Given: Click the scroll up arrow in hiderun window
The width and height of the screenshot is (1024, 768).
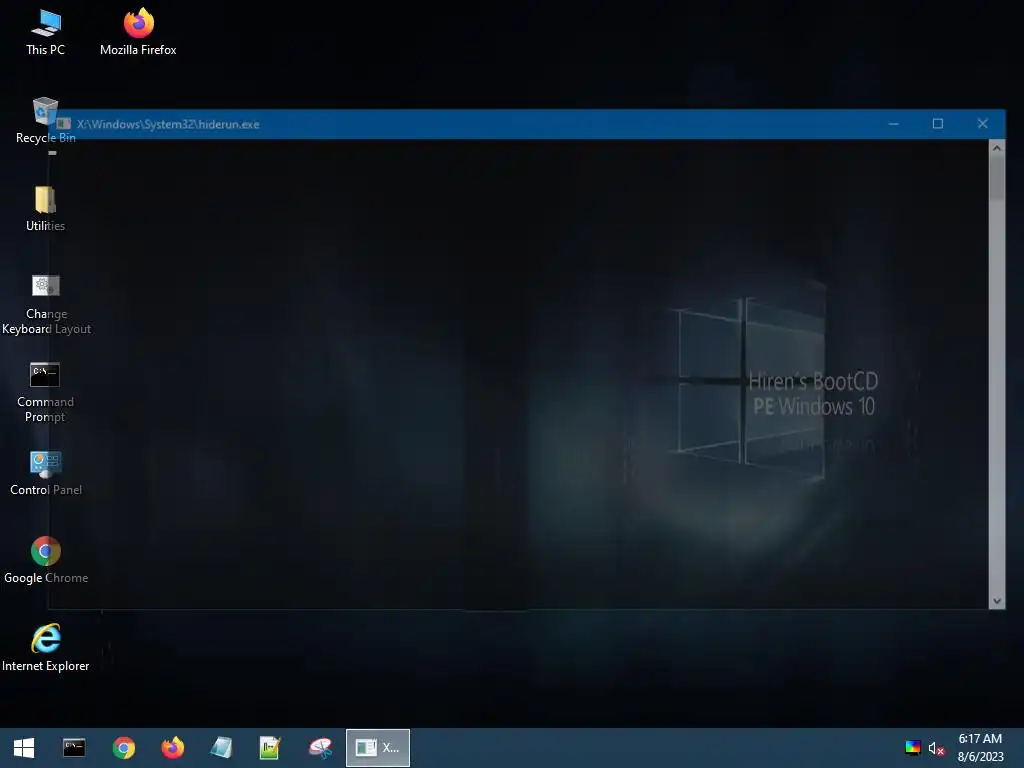Looking at the screenshot, I should (x=997, y=148).
